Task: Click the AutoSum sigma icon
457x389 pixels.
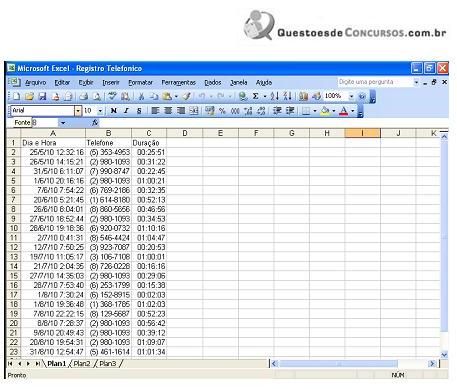Action: point(256,96)
